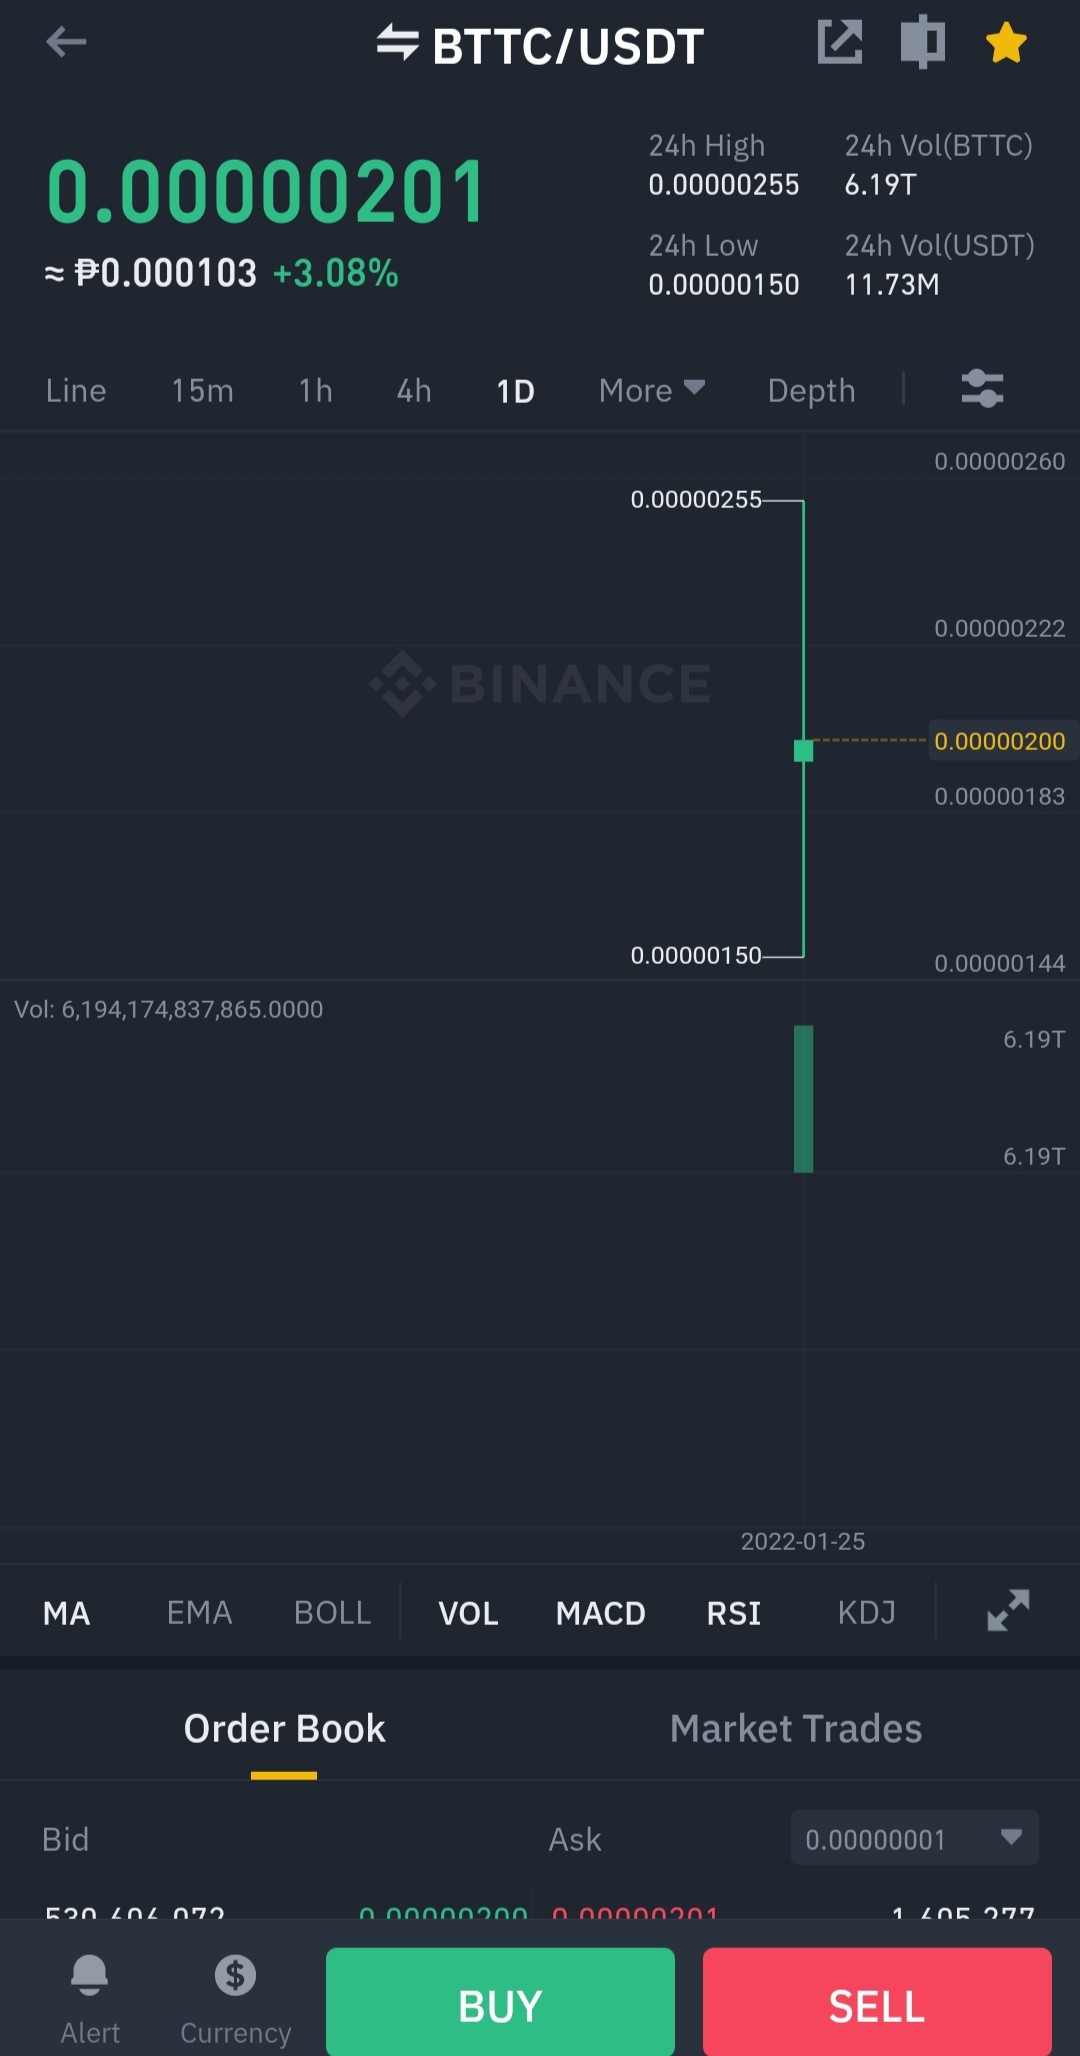The height and width of the screenshot is (2056, 1080).
Task: Tap the 0.00000260 axis label
Action: click(x=1000, y=461)
